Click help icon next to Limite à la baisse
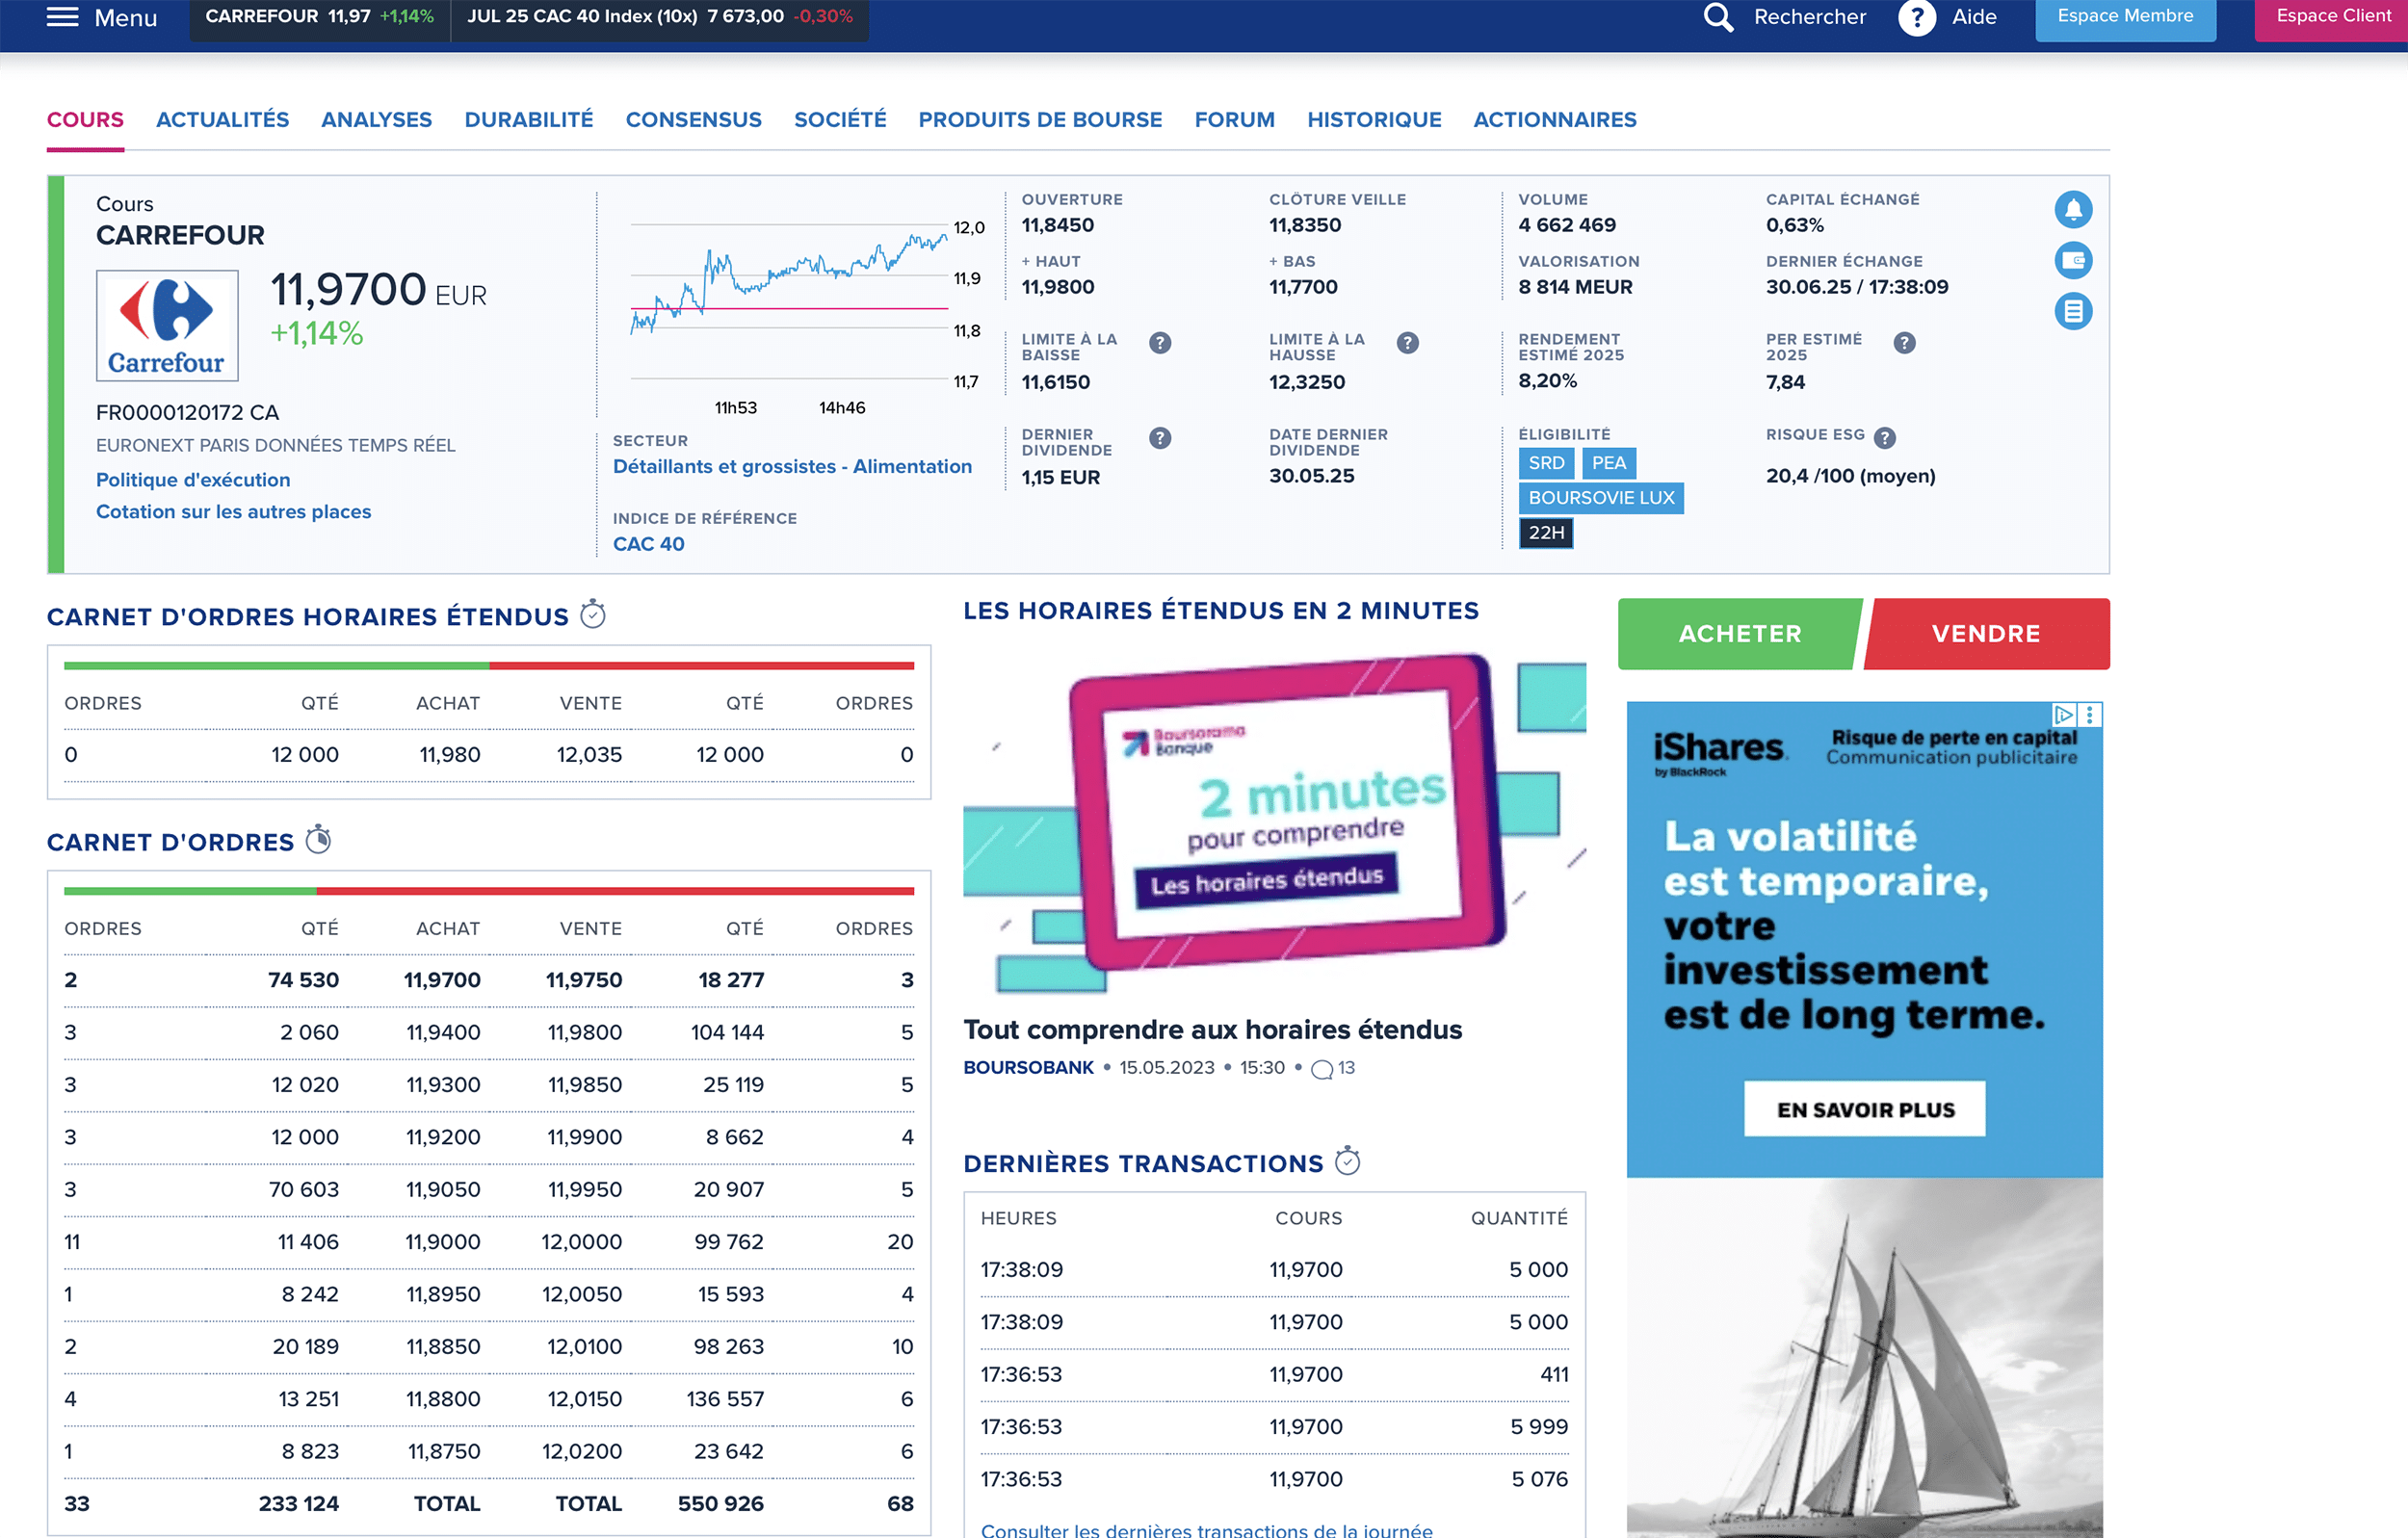The width and height of the screenshot is (2408, 1538). (1160, 343)
